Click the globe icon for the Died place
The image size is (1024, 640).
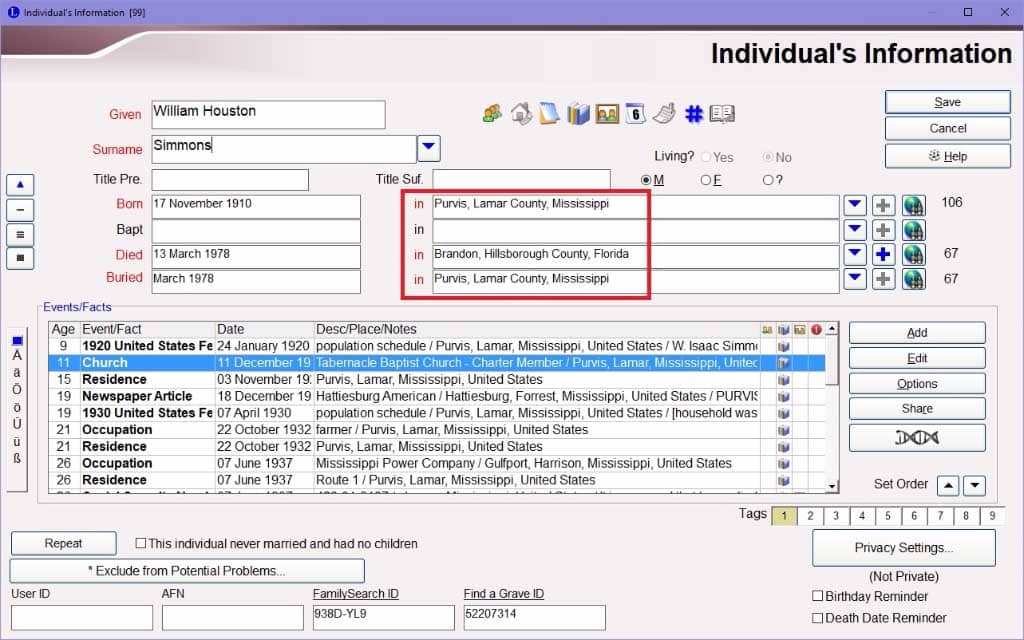pos(913,254)
